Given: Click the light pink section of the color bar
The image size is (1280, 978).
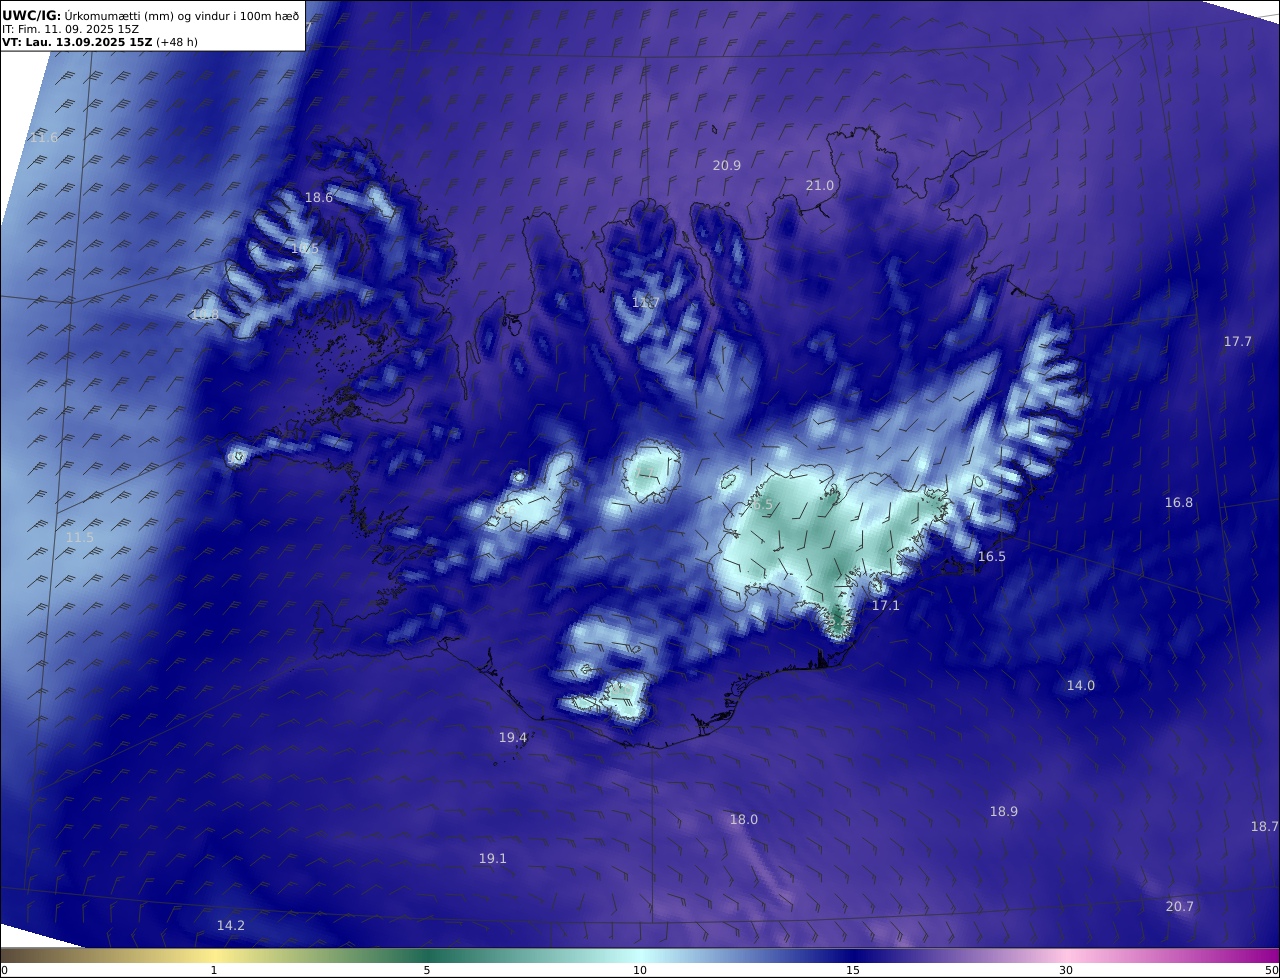Looking at the screenshot, I should (x=1066, y=955).
